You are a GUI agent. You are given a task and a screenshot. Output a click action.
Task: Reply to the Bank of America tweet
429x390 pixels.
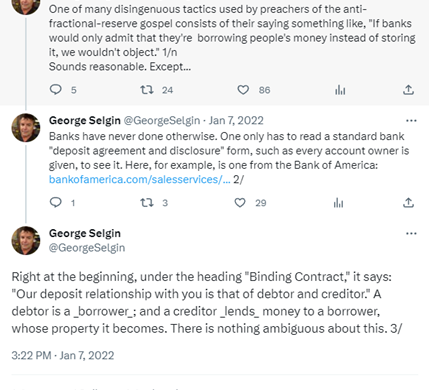coord(56,202)
